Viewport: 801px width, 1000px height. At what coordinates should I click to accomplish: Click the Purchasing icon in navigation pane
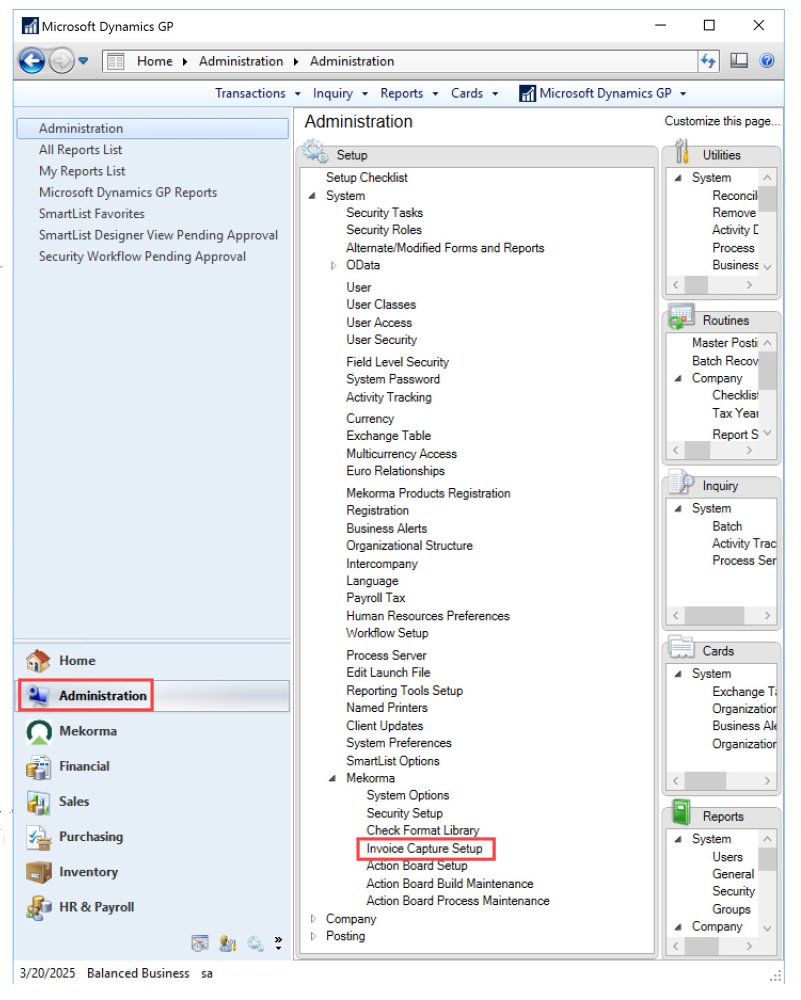coord(39,837)
